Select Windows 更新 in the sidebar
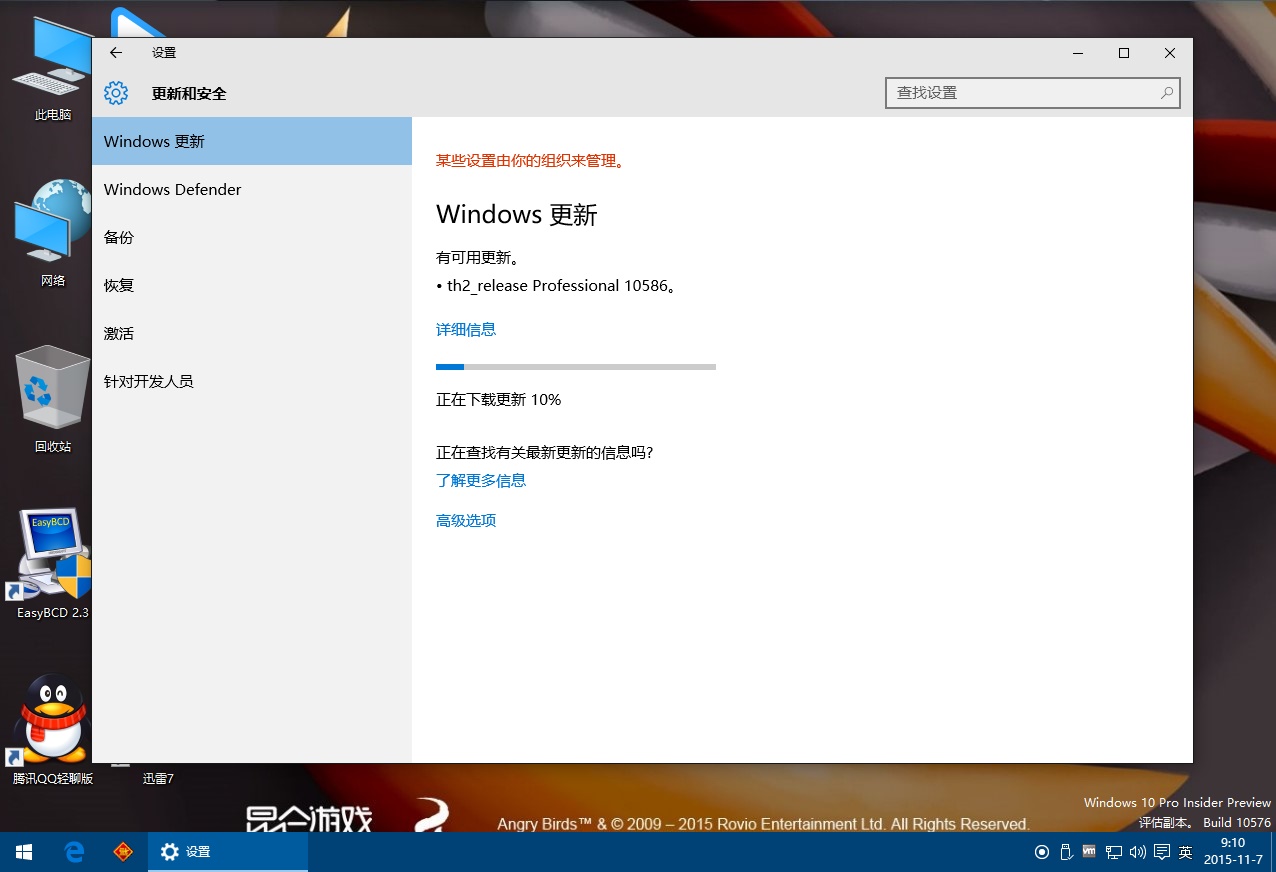Viewport: 1276px width, 872px height. coord(252,141)
